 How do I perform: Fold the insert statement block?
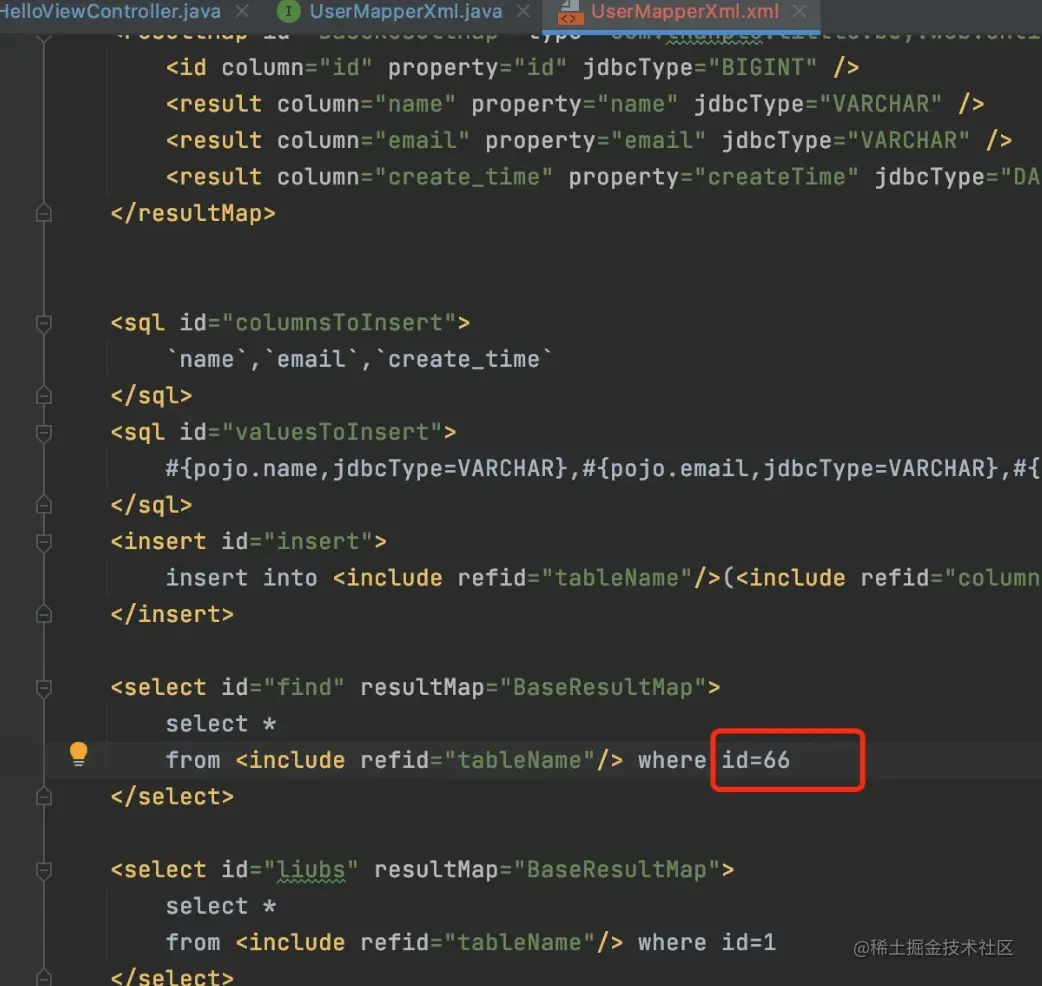click(44, 542)
